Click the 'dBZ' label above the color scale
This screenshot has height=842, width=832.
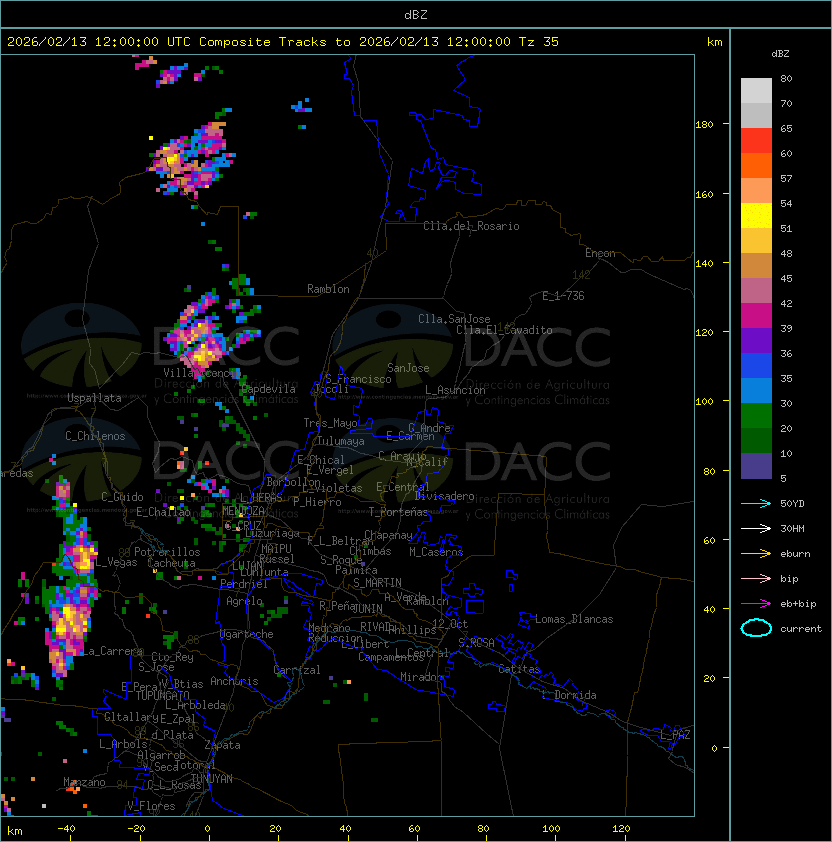click(x=780, y=54)
